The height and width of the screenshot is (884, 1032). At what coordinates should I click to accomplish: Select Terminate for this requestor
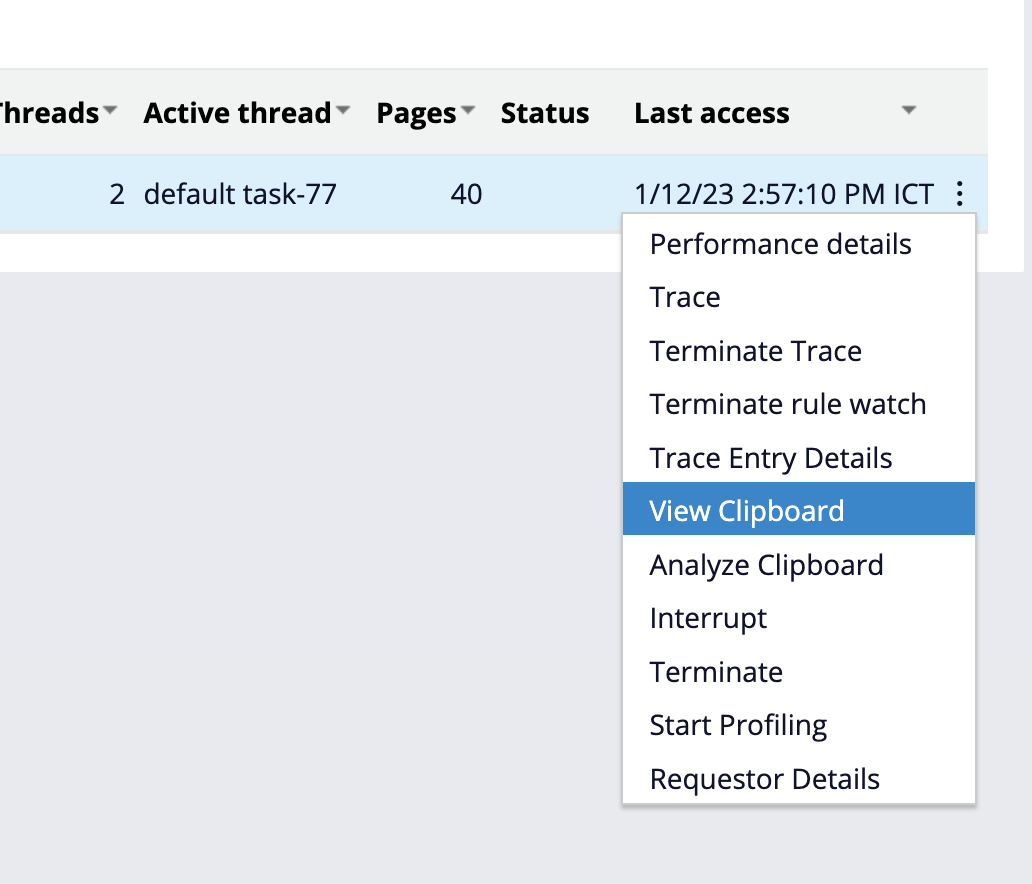(716, 671)
